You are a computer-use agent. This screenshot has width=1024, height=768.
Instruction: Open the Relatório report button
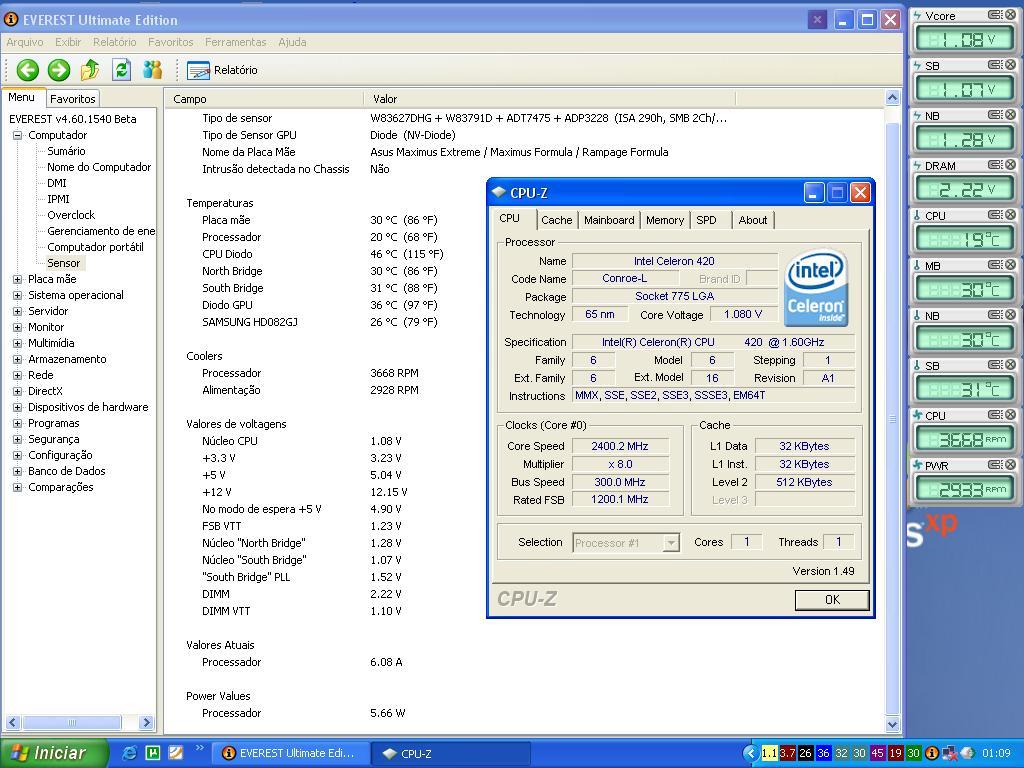point(223,70)
